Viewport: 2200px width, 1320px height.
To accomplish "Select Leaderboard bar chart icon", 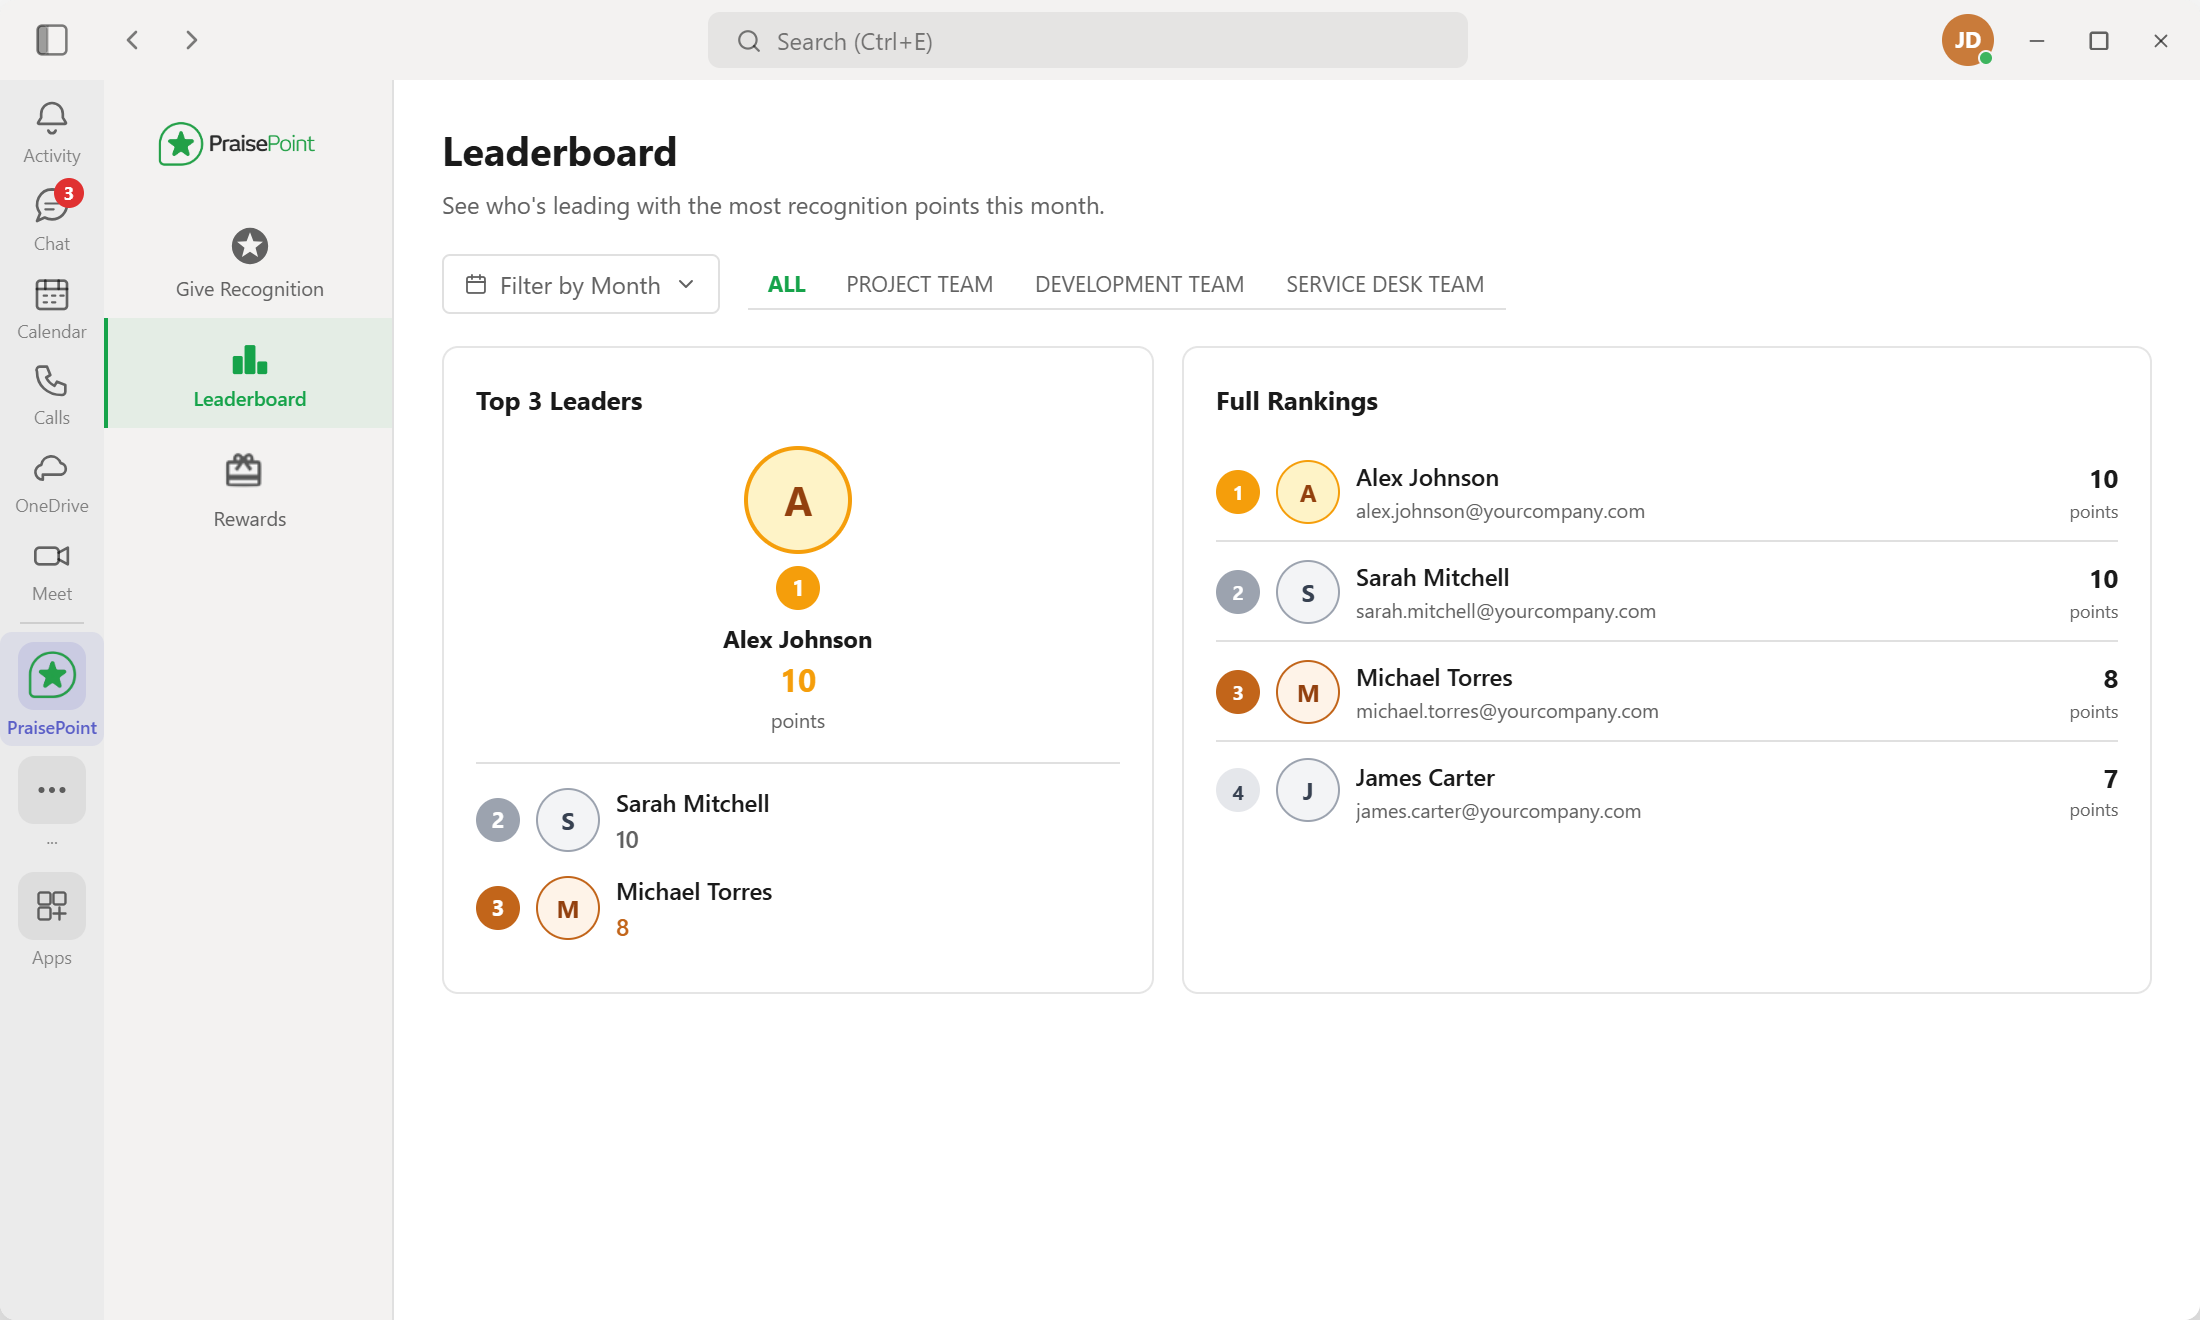I will (x=250, y=359).
